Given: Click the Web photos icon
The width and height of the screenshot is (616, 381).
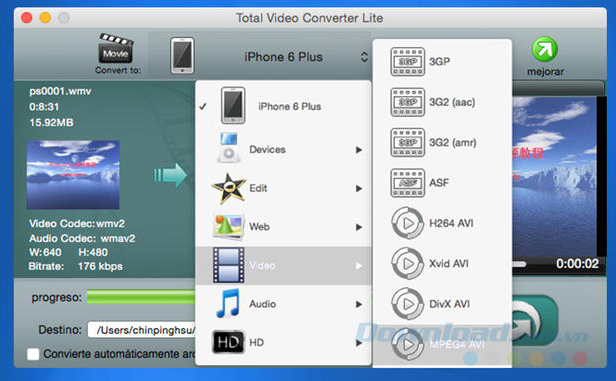Looking at the screenshot, I should pos(228,226).
